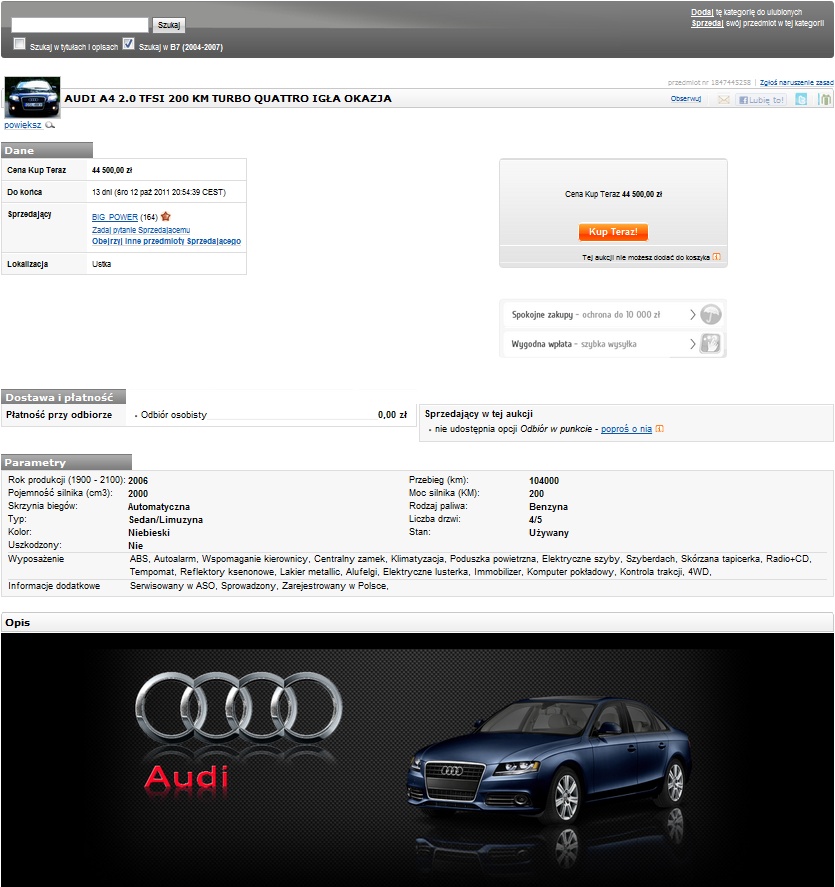This screenshot has width=835, height=887.
Task: Click the location value Ustka
Action: tap(101, 264)
